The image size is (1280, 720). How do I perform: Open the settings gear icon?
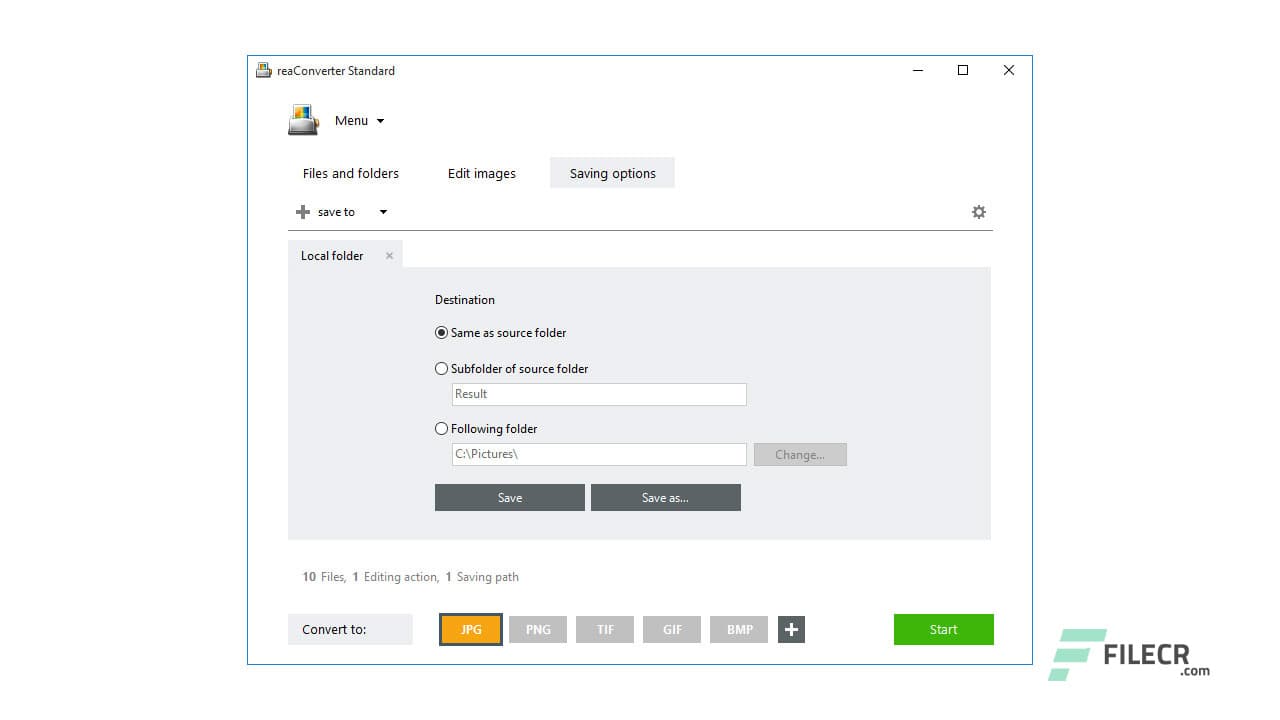click(x=978, y=211)
